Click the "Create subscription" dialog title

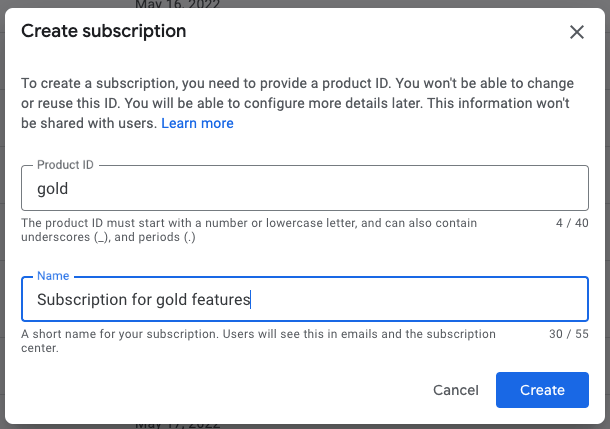103,31
